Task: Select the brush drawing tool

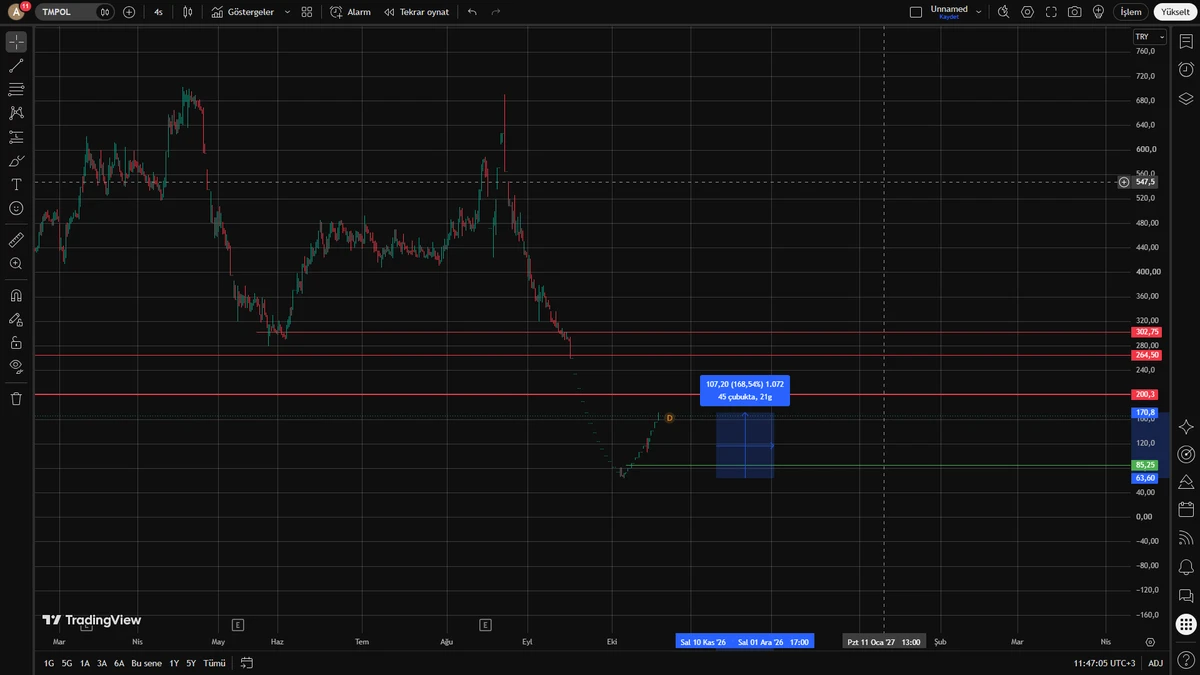Action: tap(16, 161)
